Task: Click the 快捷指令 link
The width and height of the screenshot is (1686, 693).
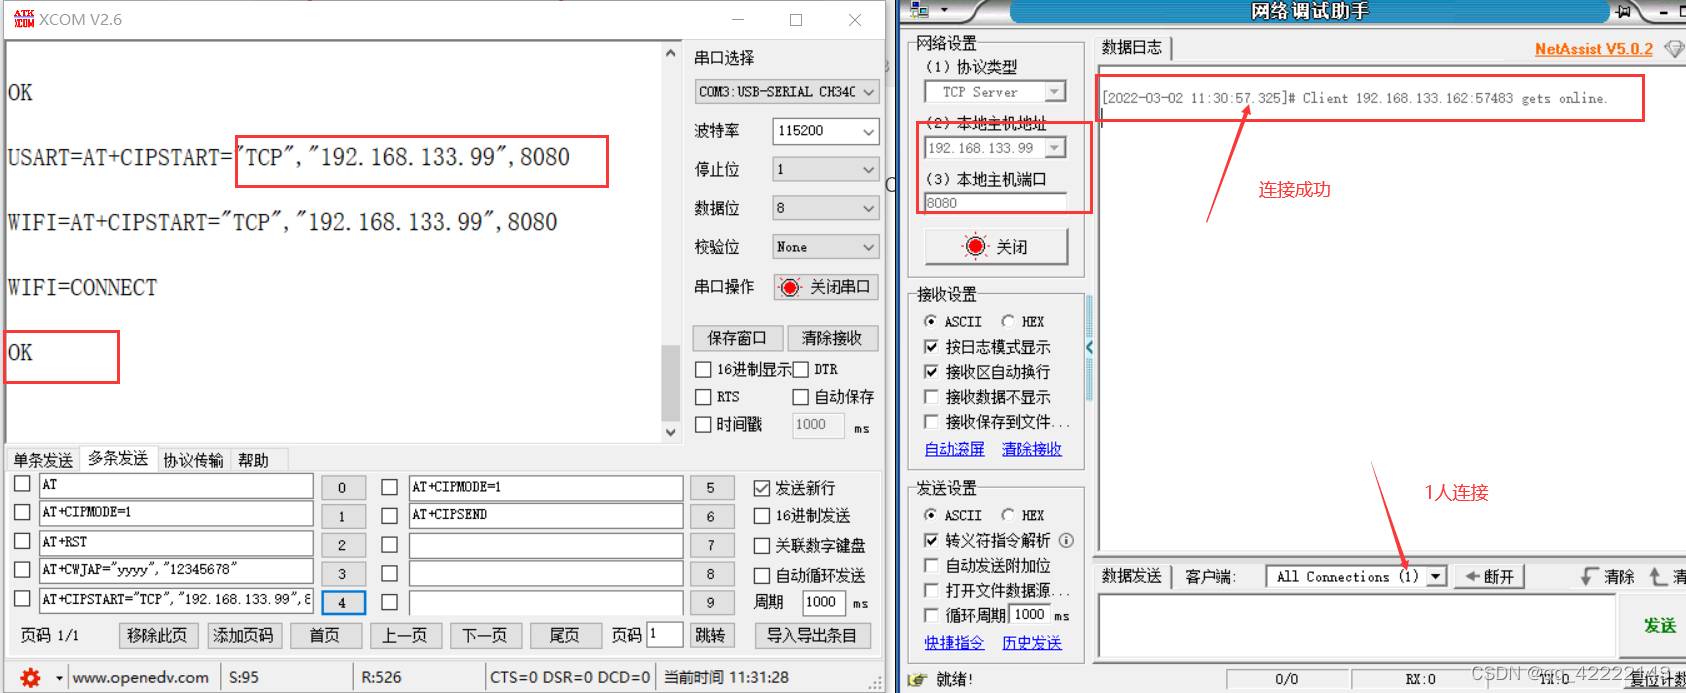Action: point(954,643)
